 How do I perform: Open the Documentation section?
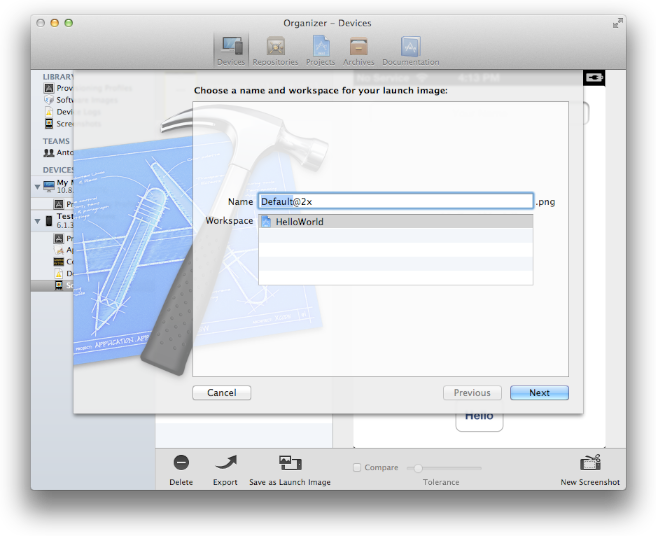pos(410,49)
